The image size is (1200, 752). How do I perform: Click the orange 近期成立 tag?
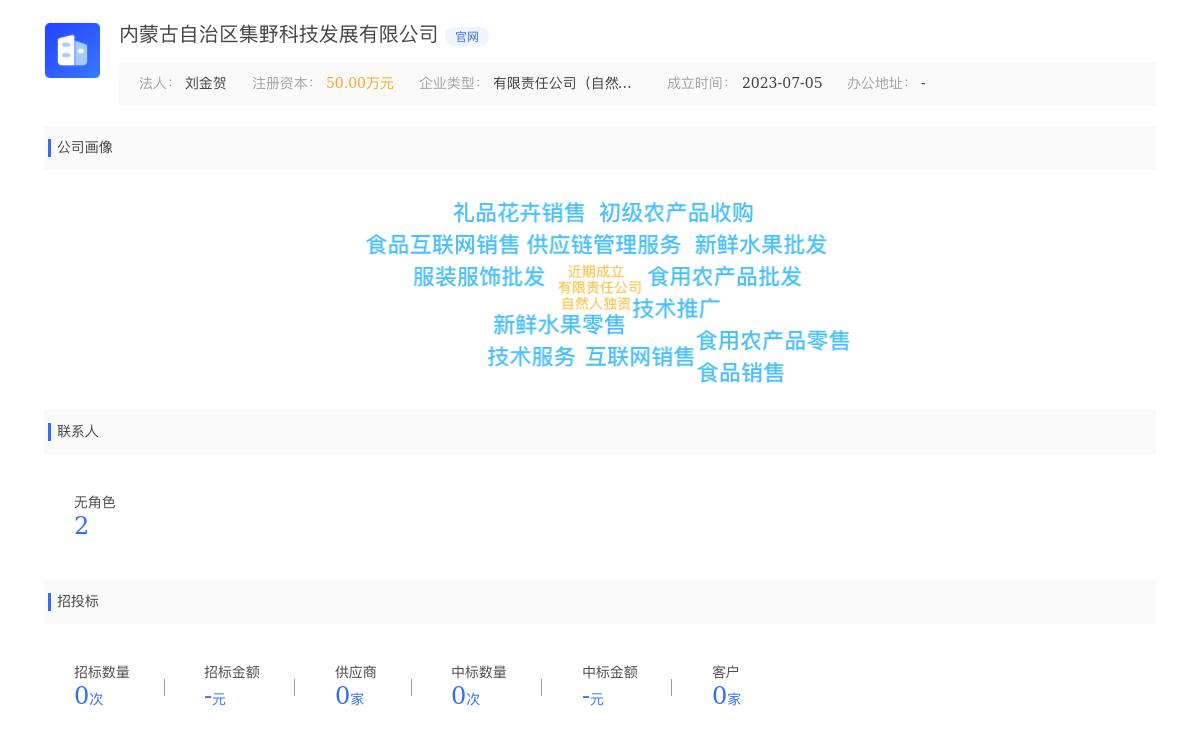pyautogui.click(x=596, y=272)
